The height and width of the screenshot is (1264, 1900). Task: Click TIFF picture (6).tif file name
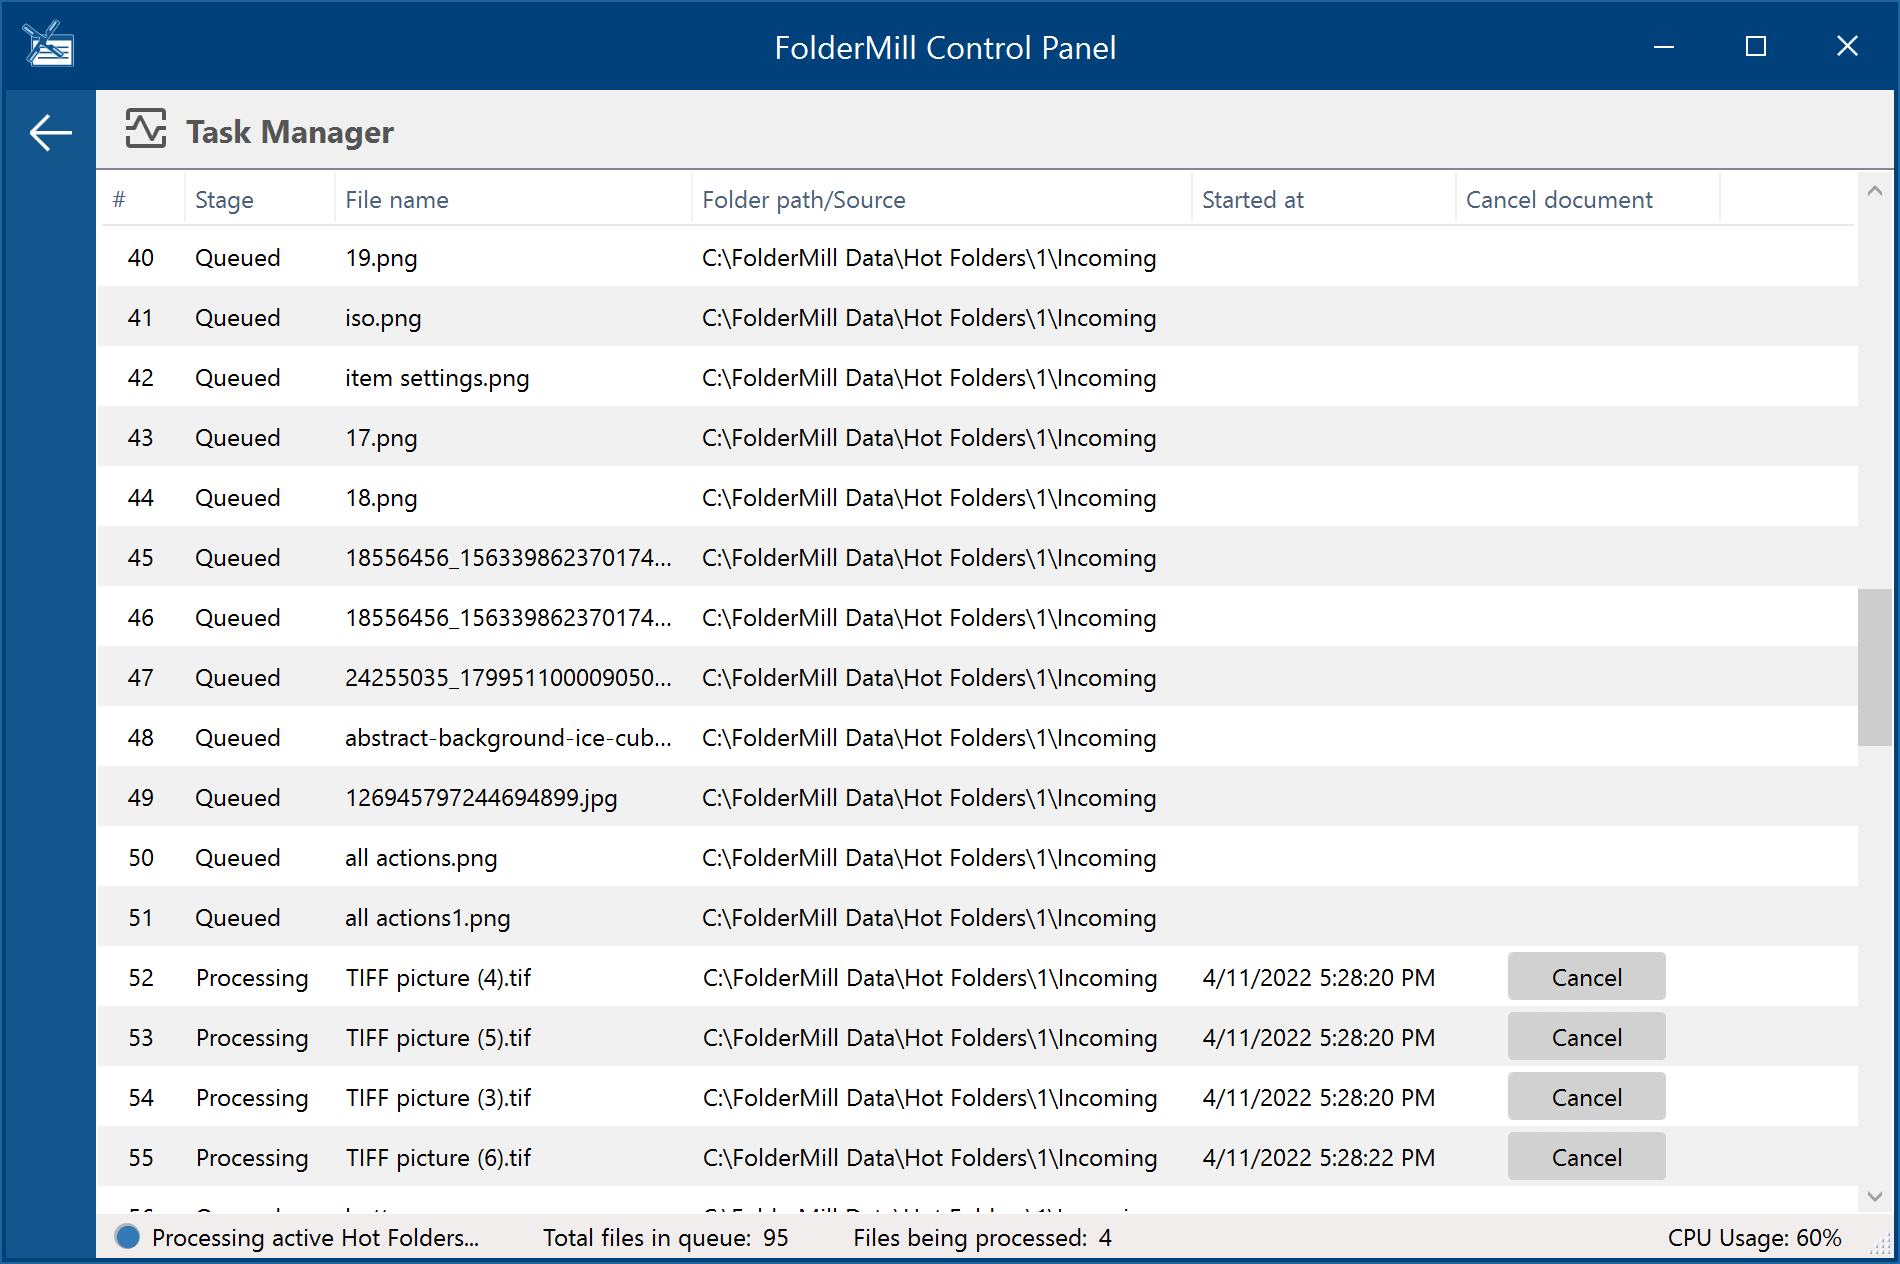point(438,1157)
